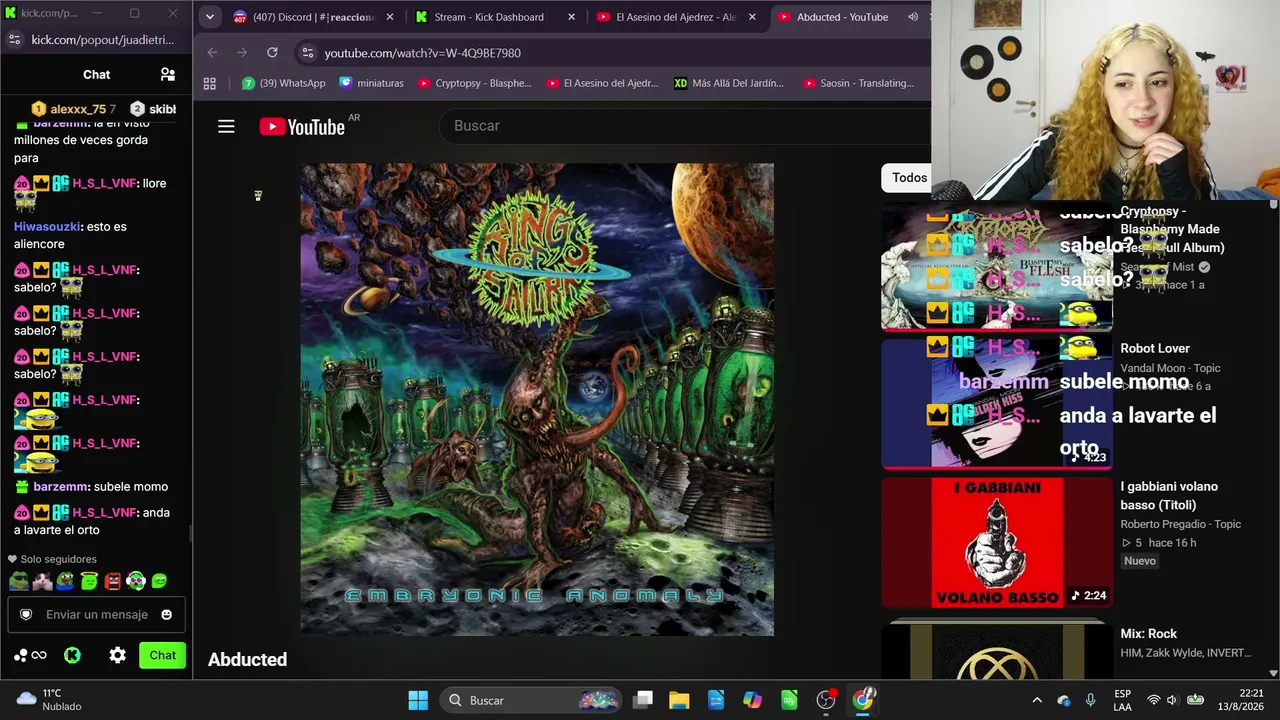Open the Windows taskbar search box
Image resolution: width=1280 pixels, height=720 pixels.
[x=530, y=700]
